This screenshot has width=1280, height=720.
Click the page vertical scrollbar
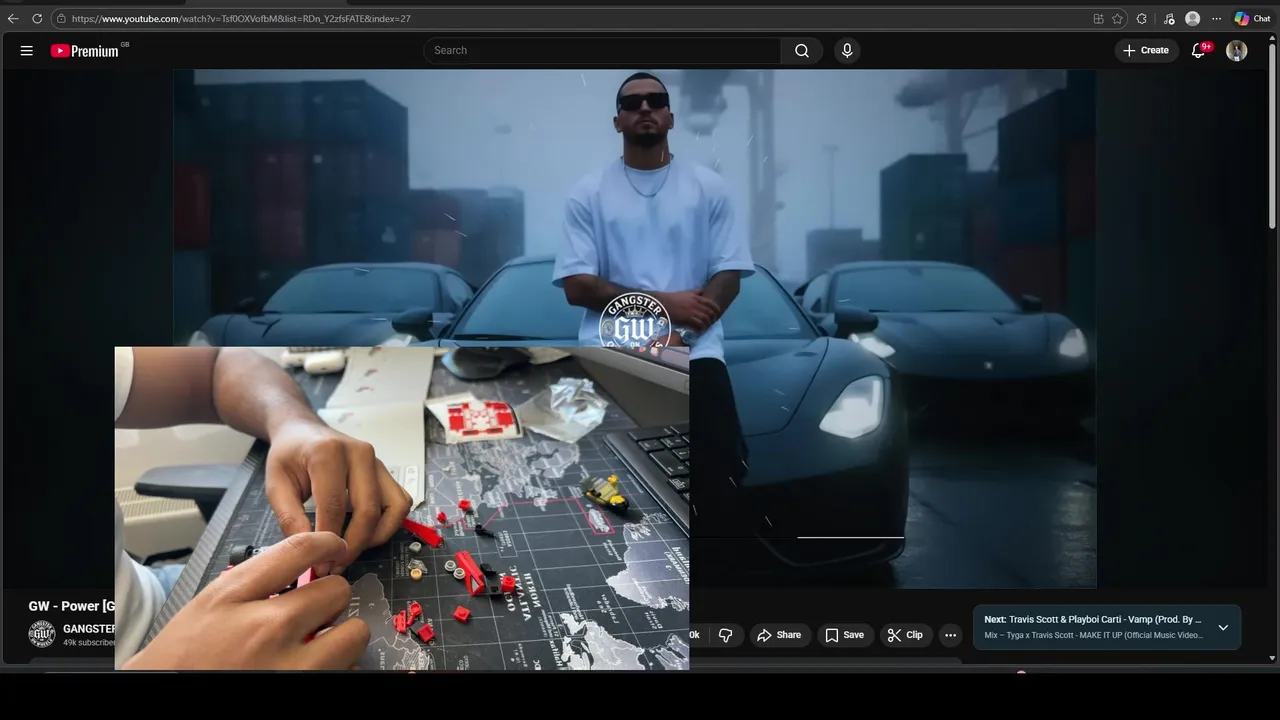click(x=1272, y=135)
